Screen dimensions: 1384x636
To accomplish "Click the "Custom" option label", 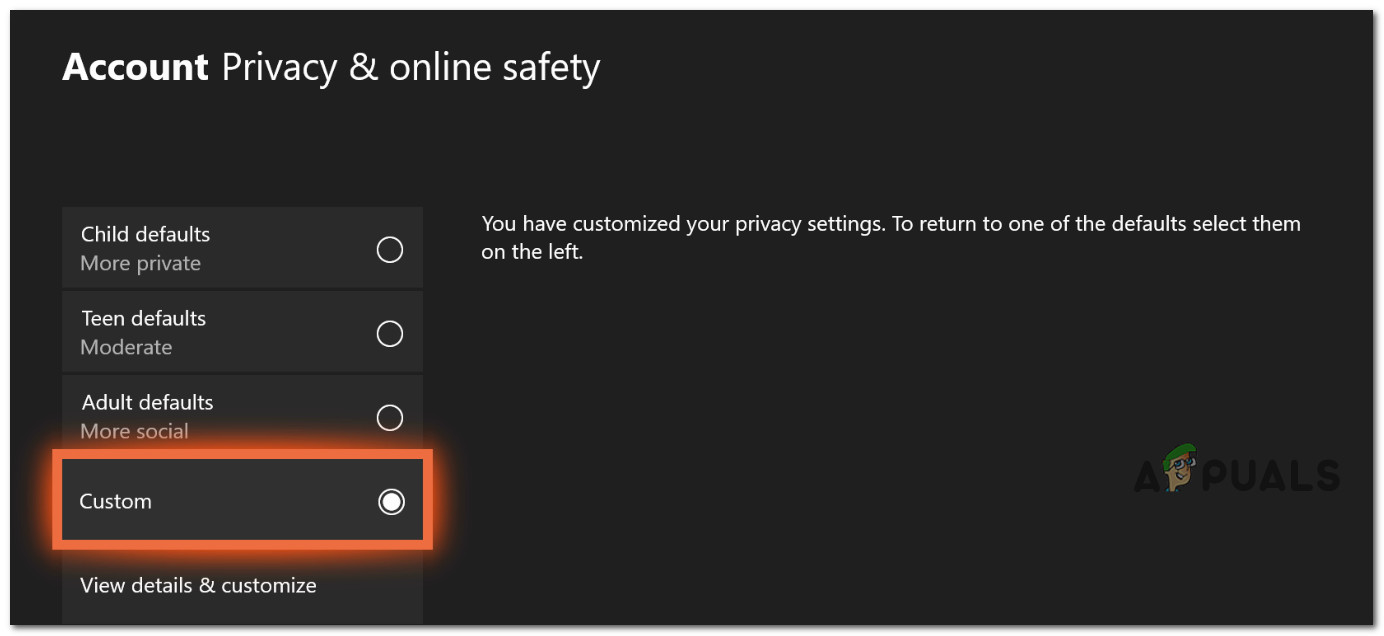I will (116, 501).
